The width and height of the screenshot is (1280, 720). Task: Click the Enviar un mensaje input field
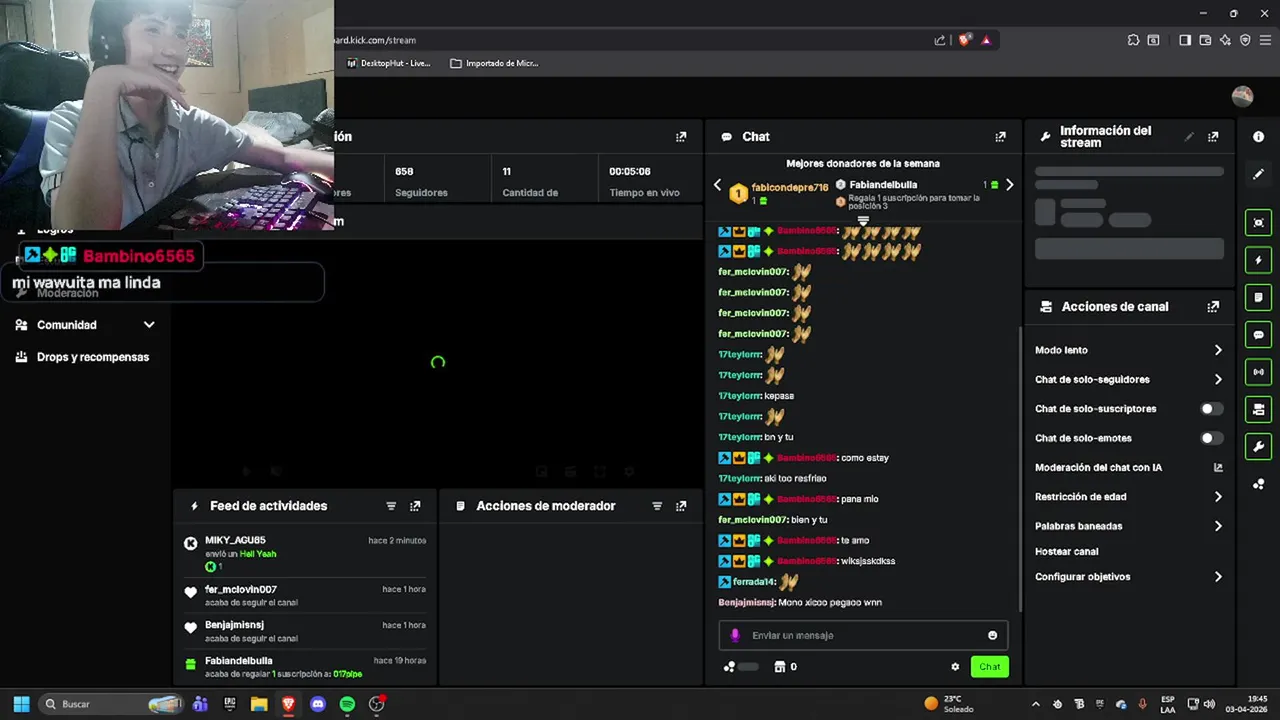pyautogui.click(x=864, y=635)
